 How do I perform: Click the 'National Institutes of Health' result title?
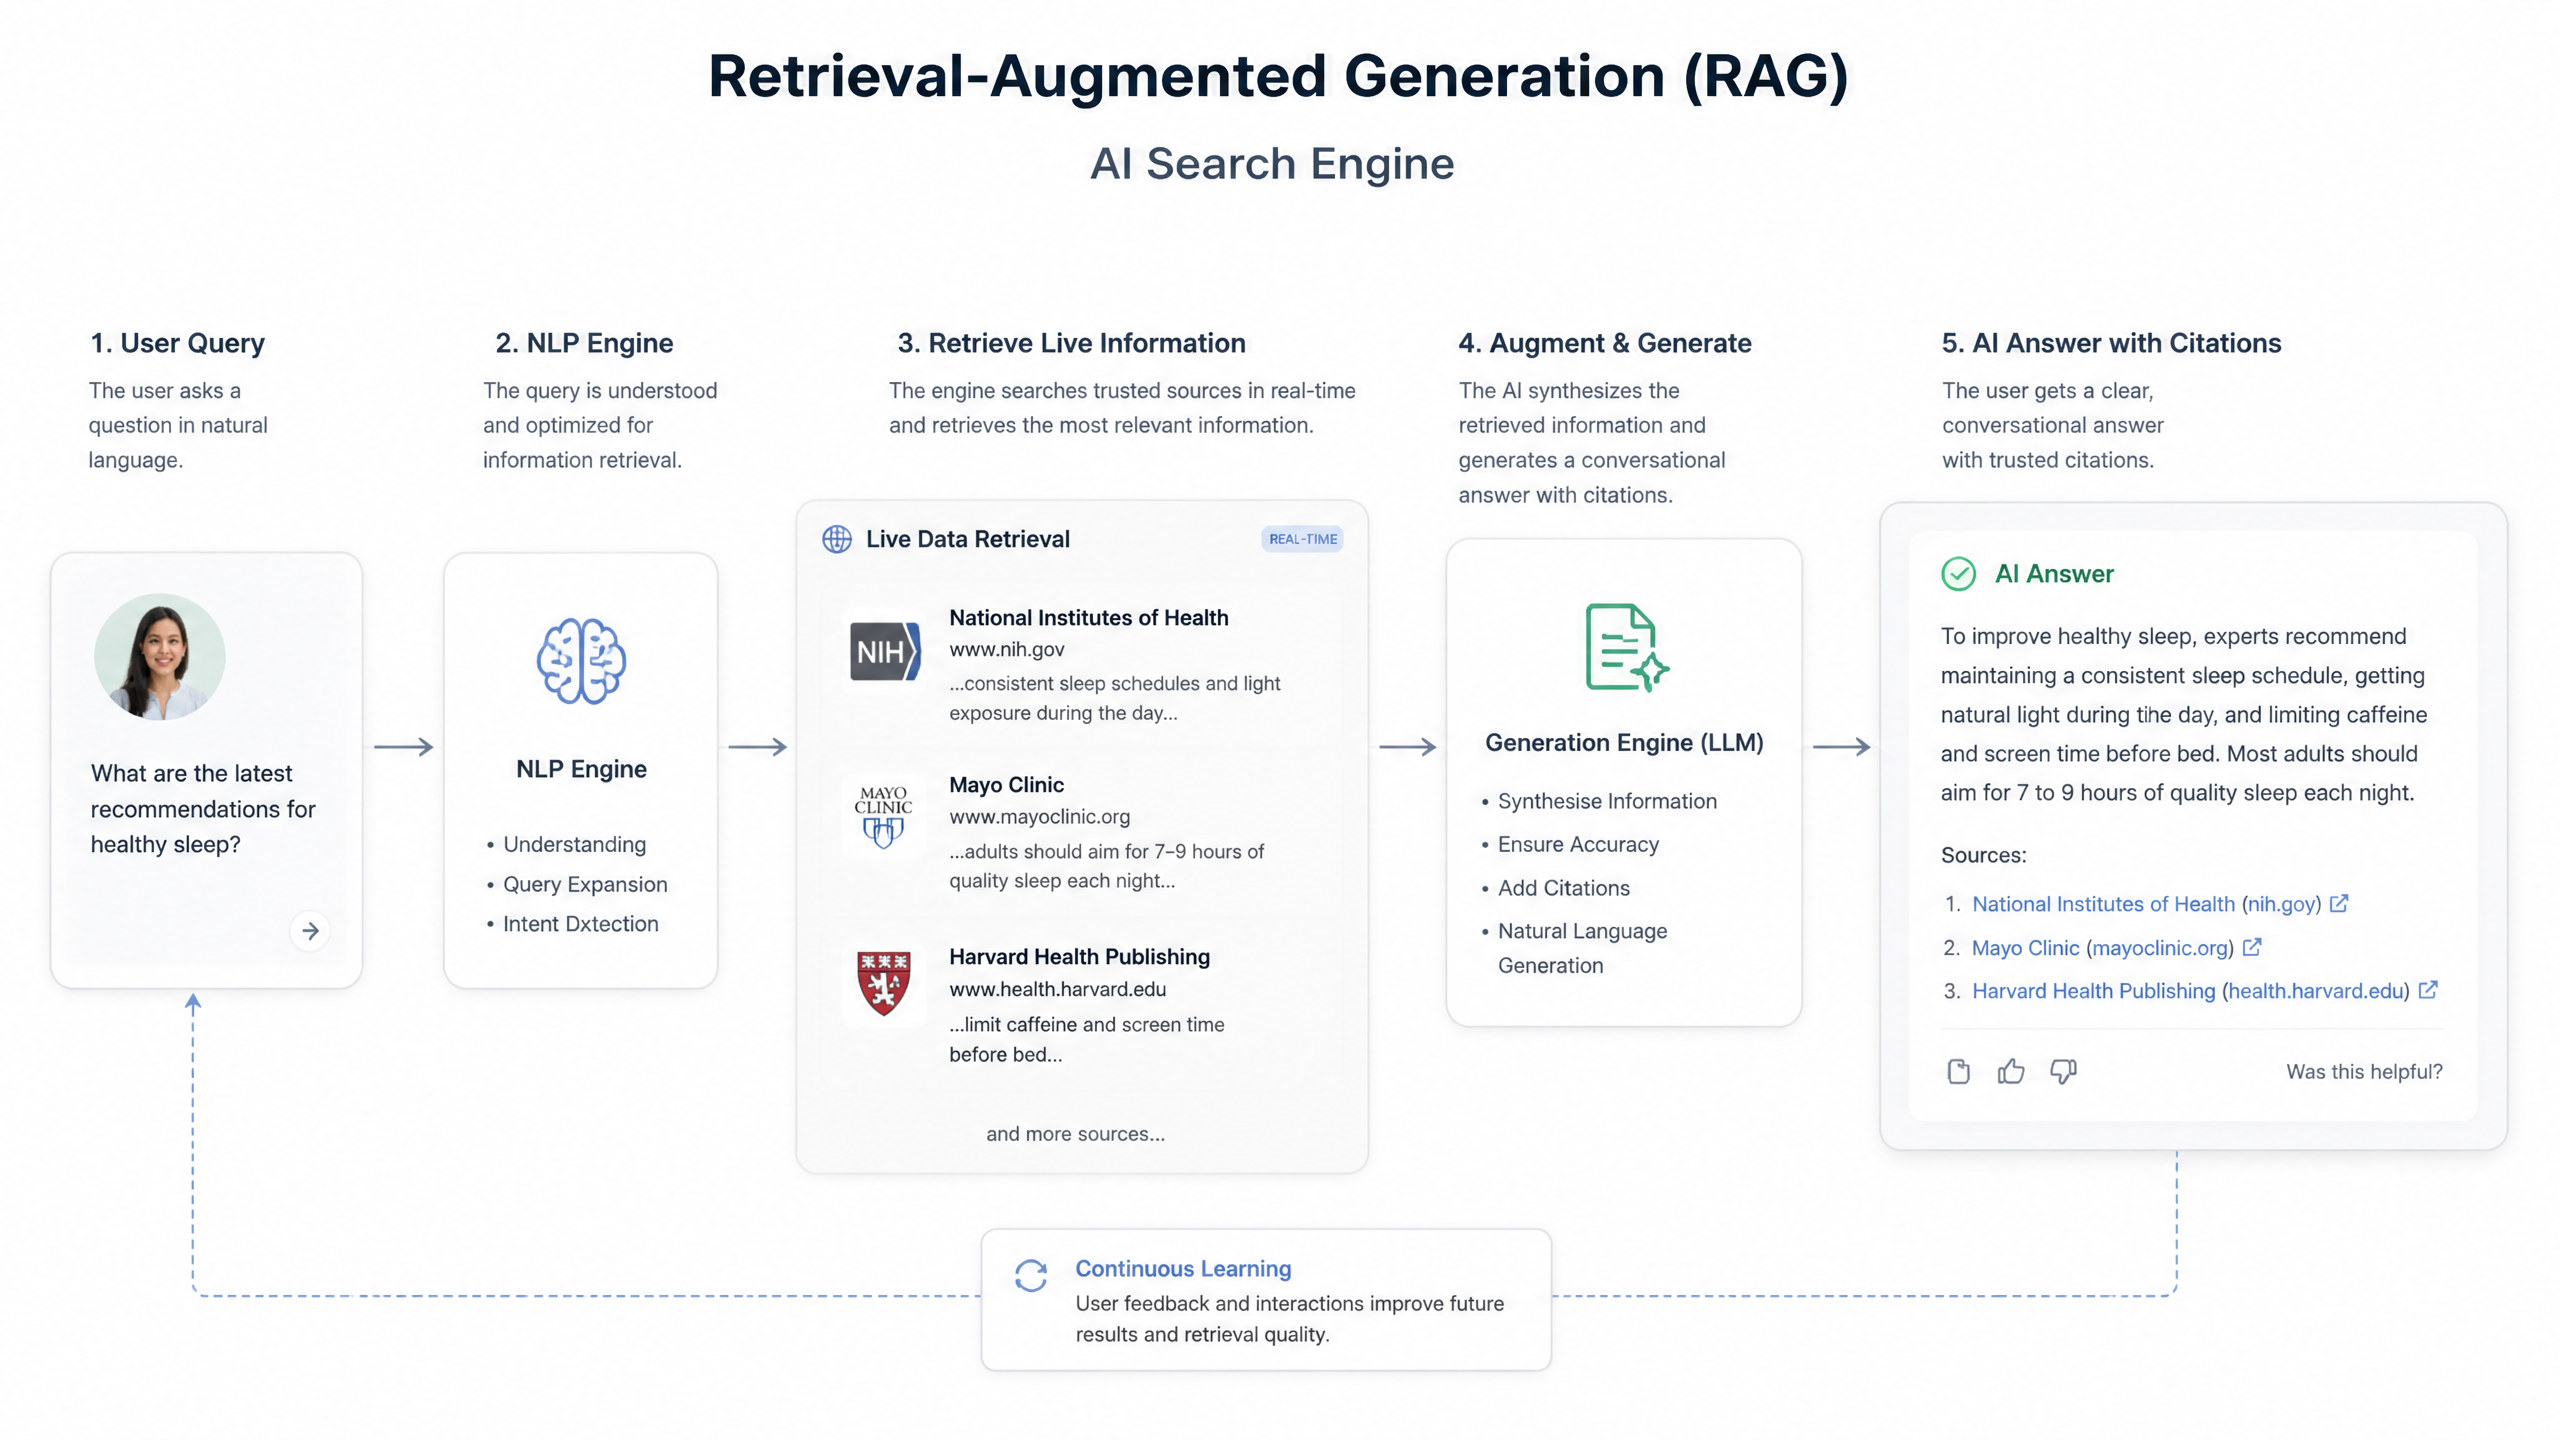1088,618
